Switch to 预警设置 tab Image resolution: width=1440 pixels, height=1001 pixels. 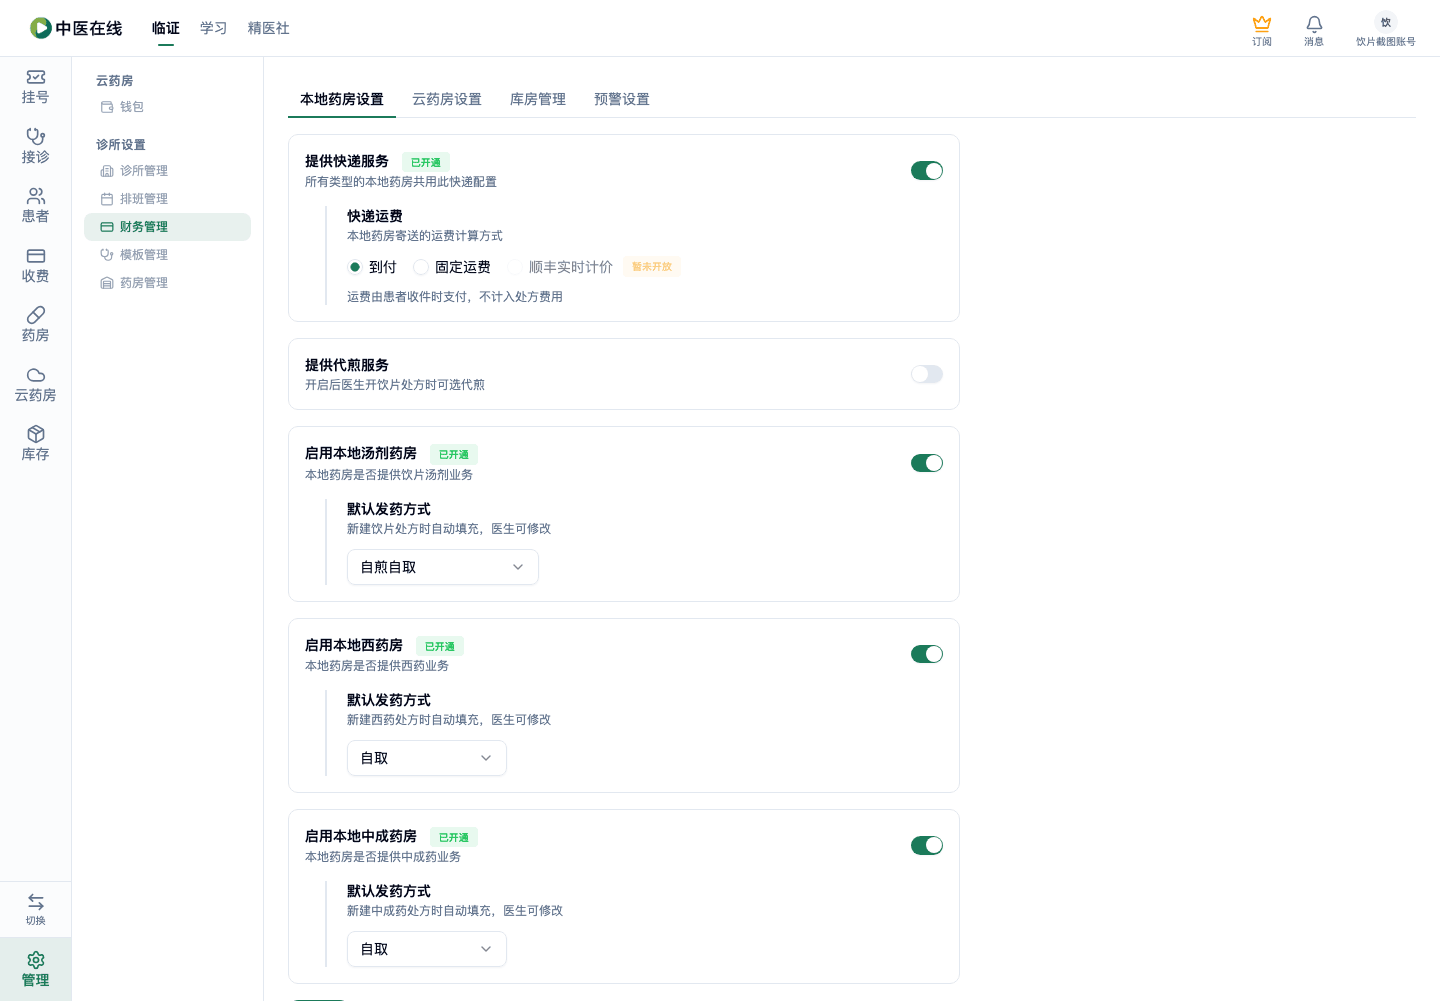pos(622,99)
